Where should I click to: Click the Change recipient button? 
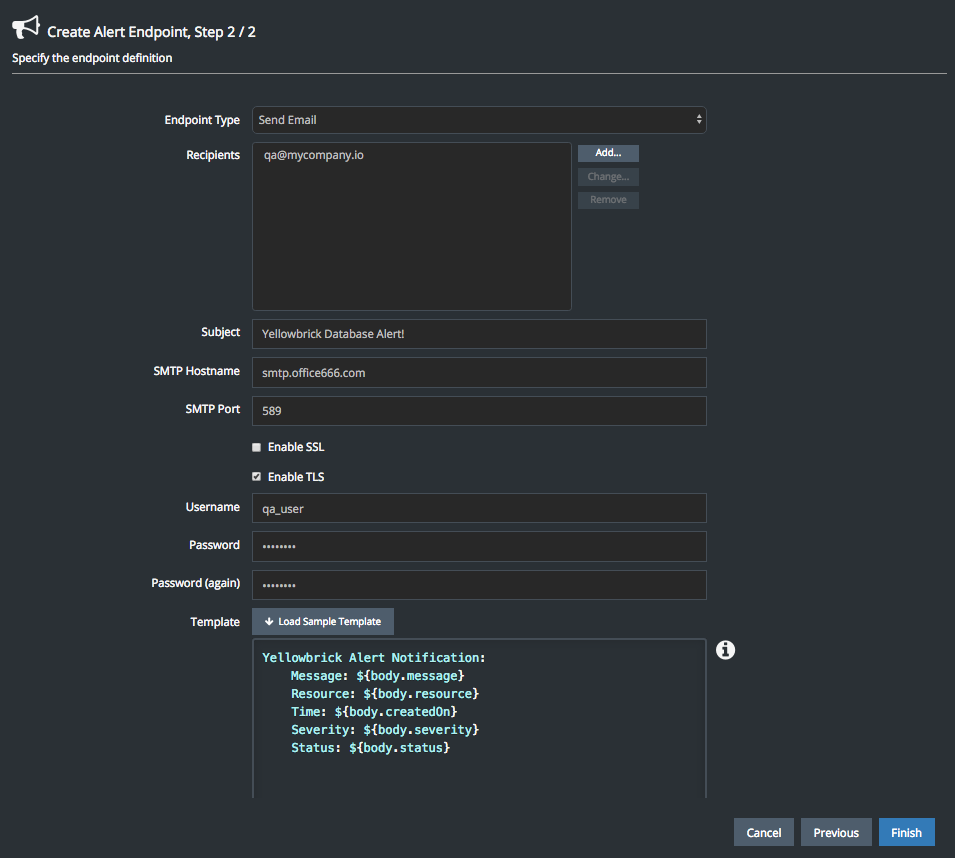[608, 177]
